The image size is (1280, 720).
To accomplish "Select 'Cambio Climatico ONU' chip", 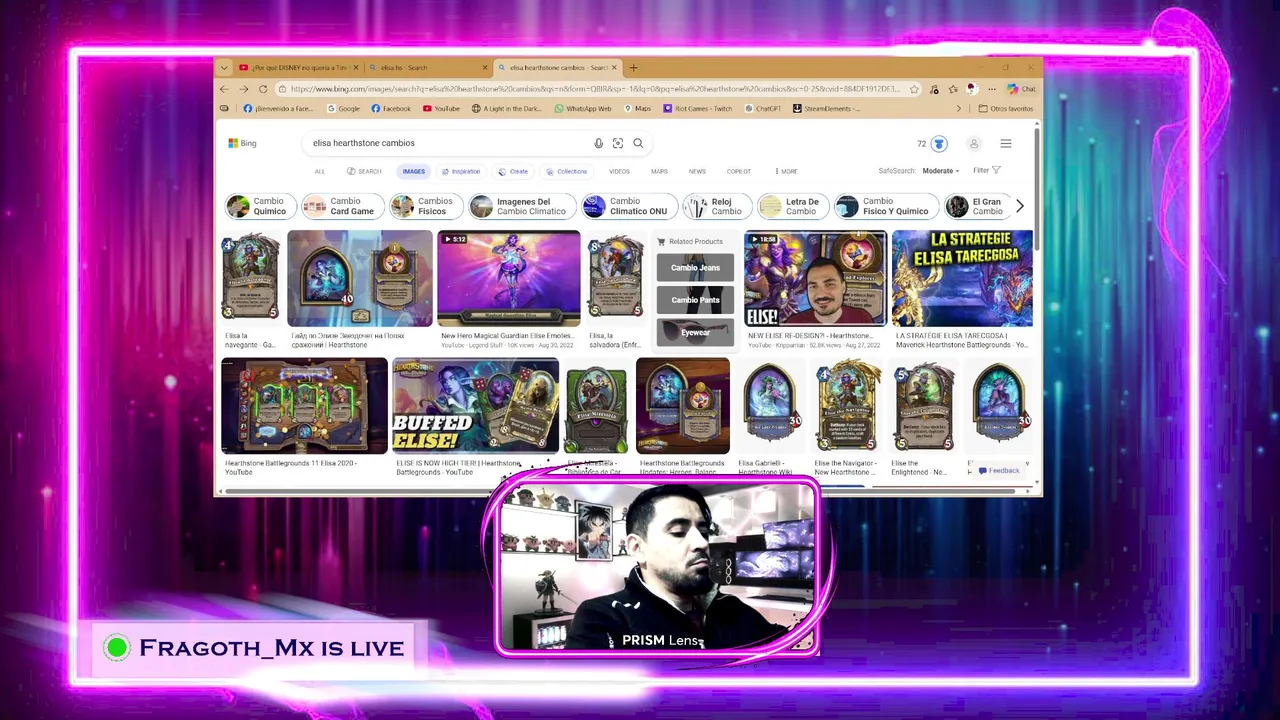I will [628, 206].
